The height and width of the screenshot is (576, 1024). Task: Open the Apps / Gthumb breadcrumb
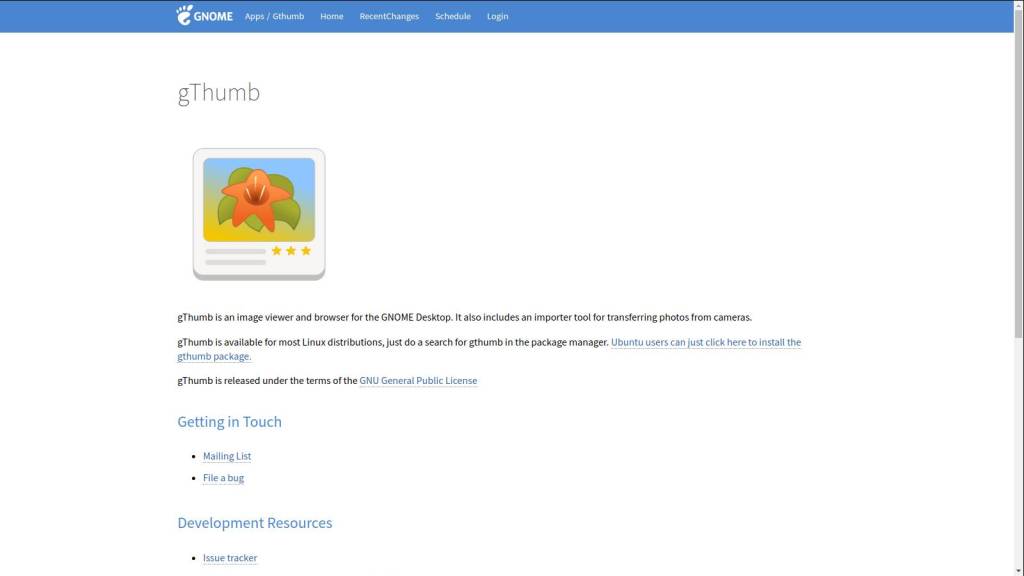[x=274, y=16]
